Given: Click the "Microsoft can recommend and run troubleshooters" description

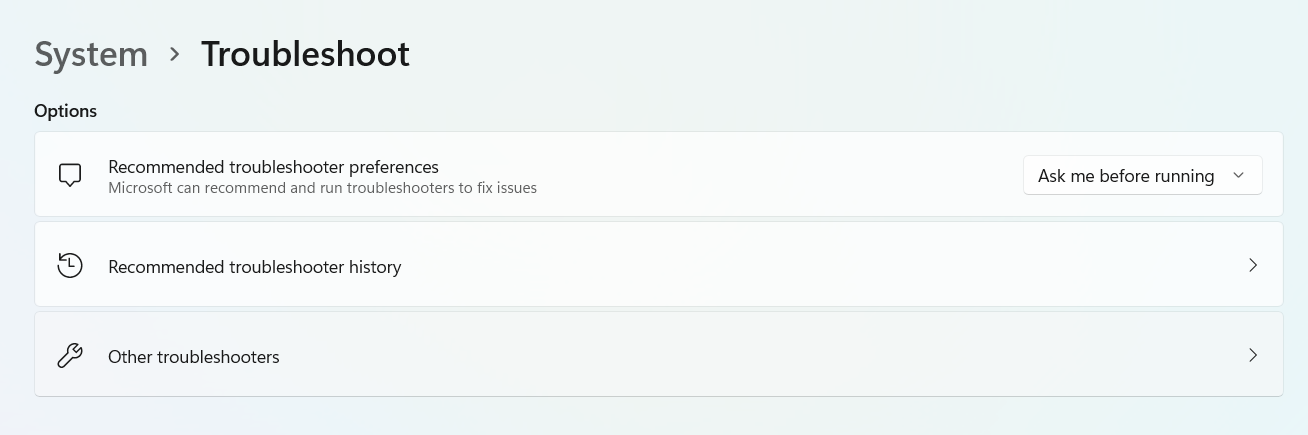Looking at the screenshot, I should tap(322, 188).
